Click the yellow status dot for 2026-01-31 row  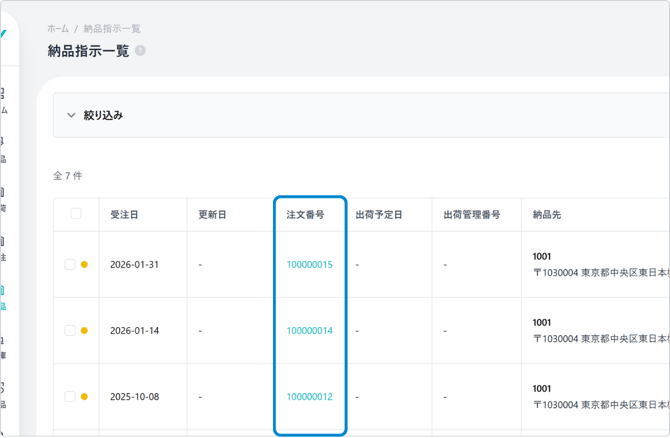(x=84, y=265)
